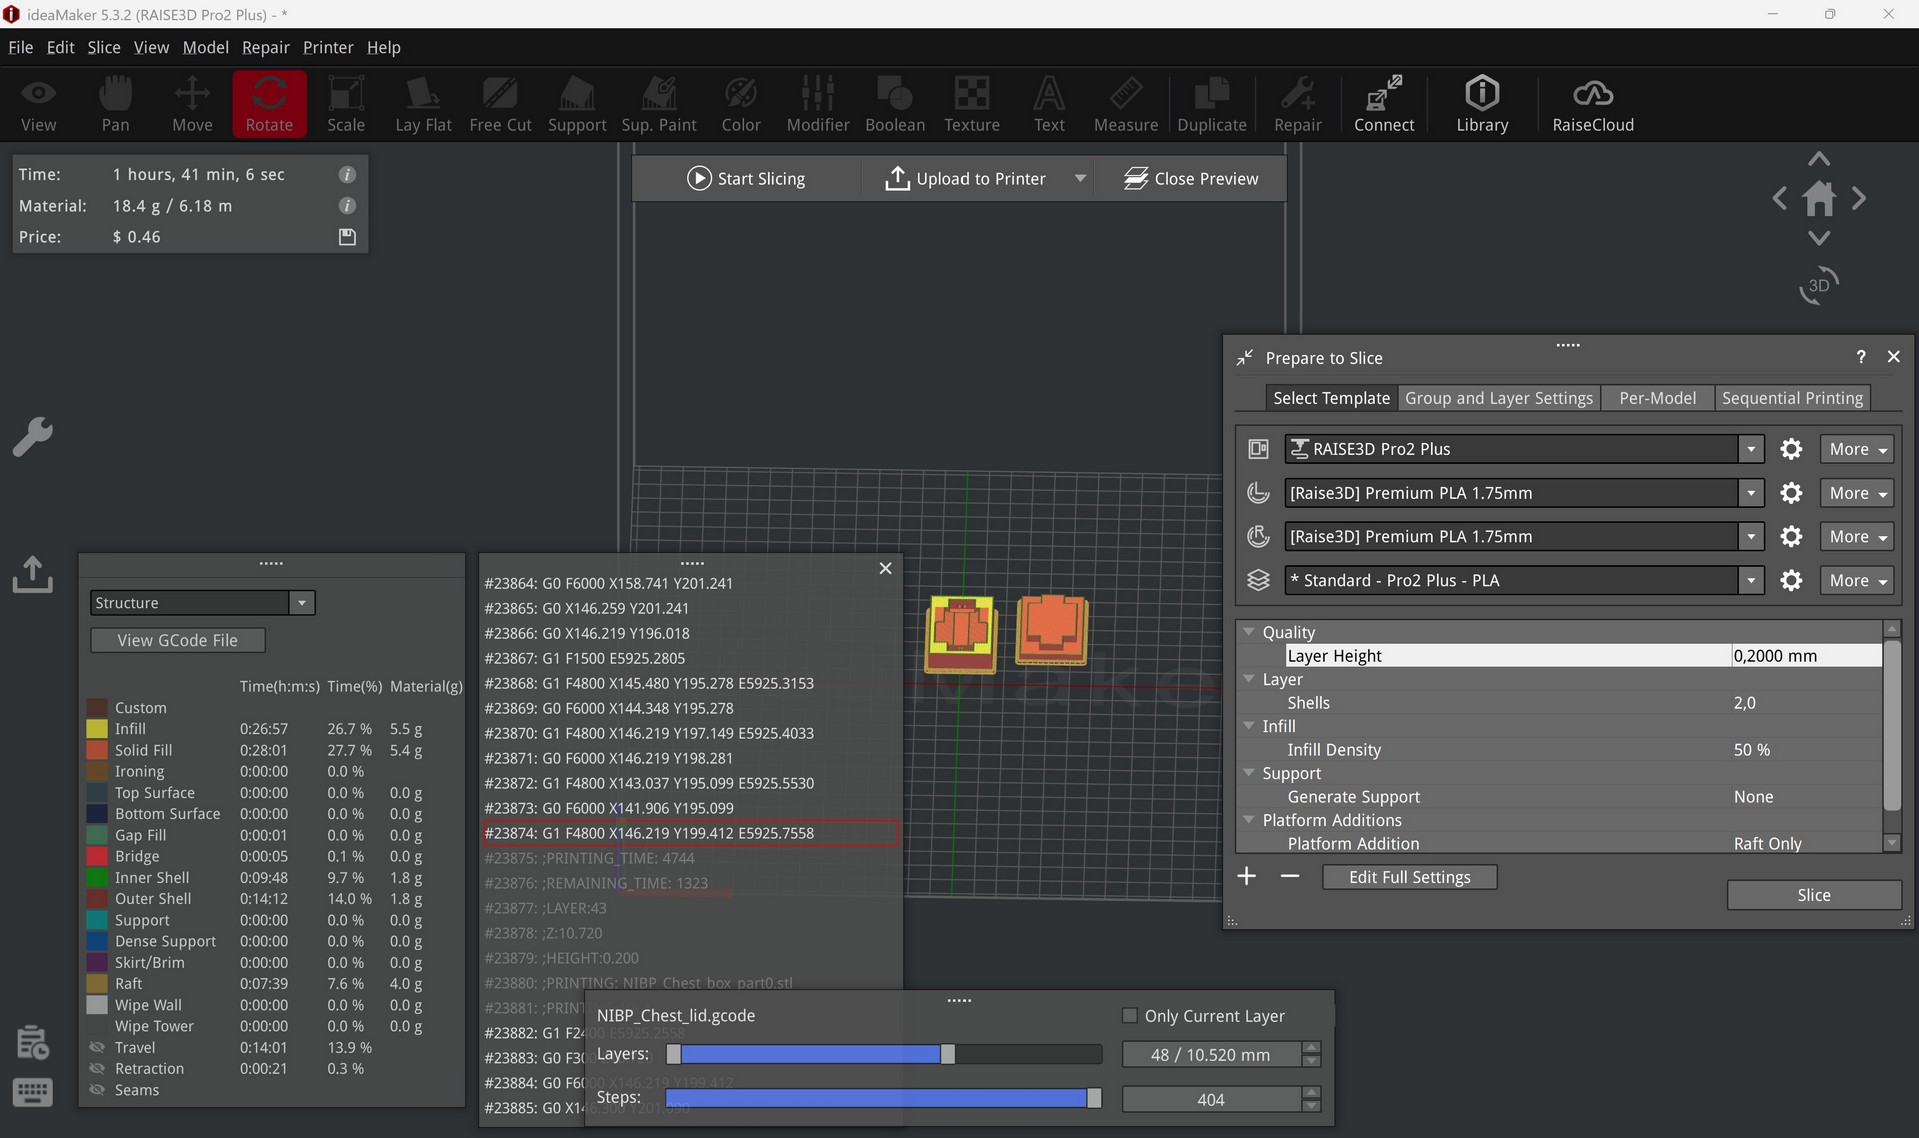Open the File menu
1919x1138 pixels.
coord(20,47)
